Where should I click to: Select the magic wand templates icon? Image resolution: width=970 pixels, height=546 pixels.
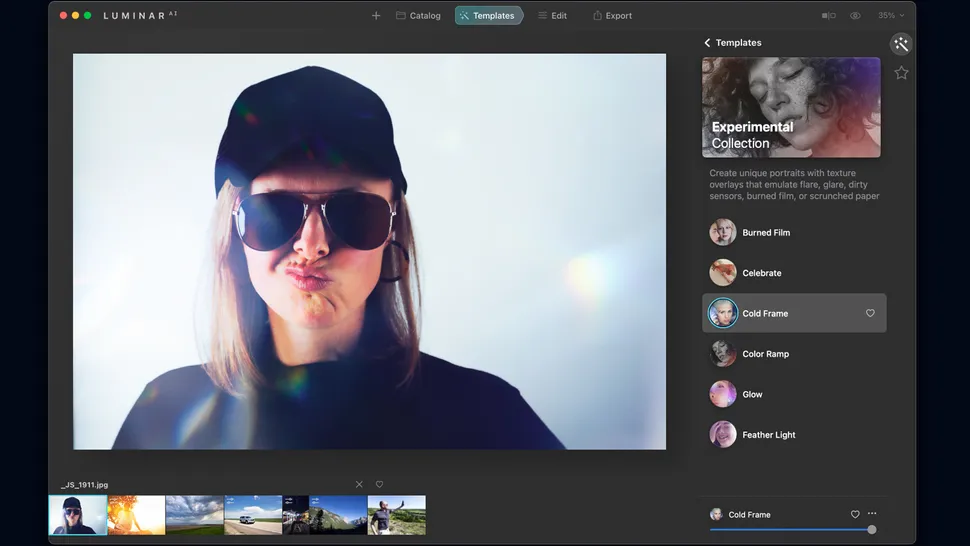(x=901, y=44)
